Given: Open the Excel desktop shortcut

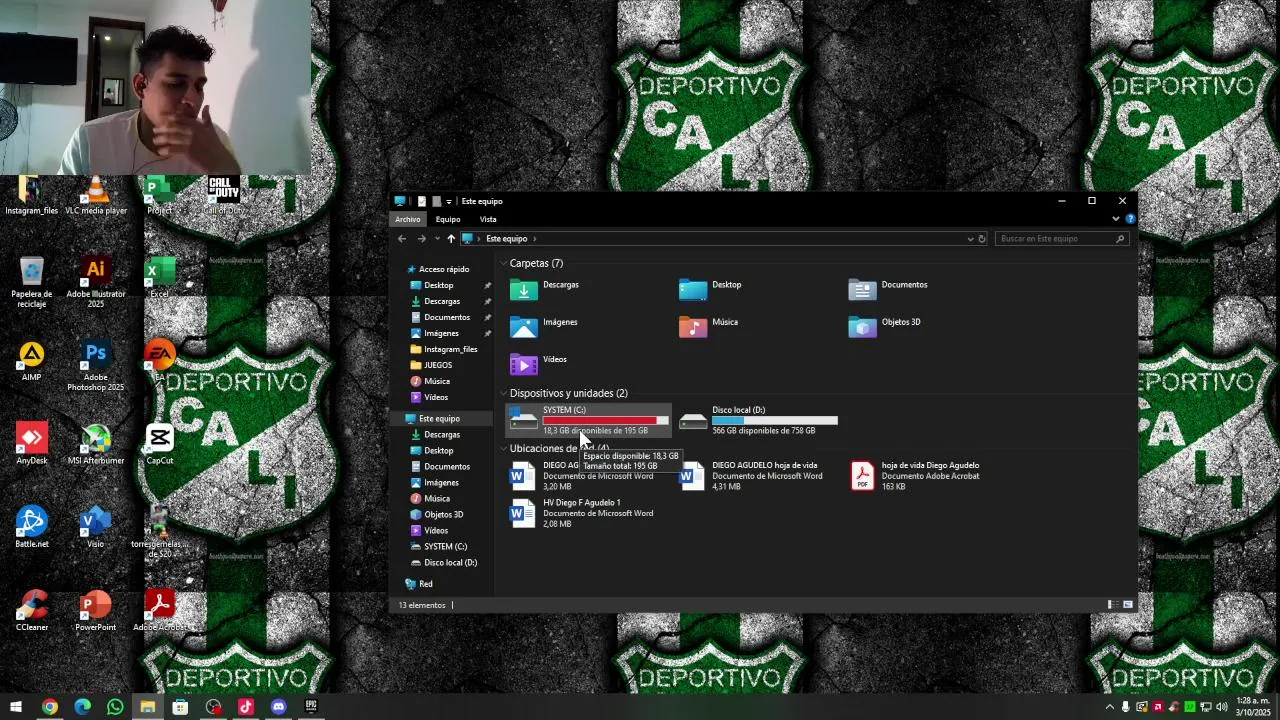Looking at the screenshot, I should point(160,277).
